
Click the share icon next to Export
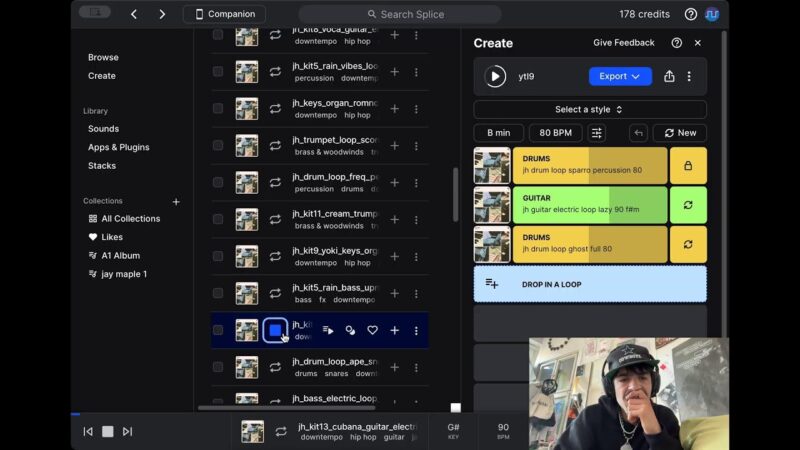(669, 76)
